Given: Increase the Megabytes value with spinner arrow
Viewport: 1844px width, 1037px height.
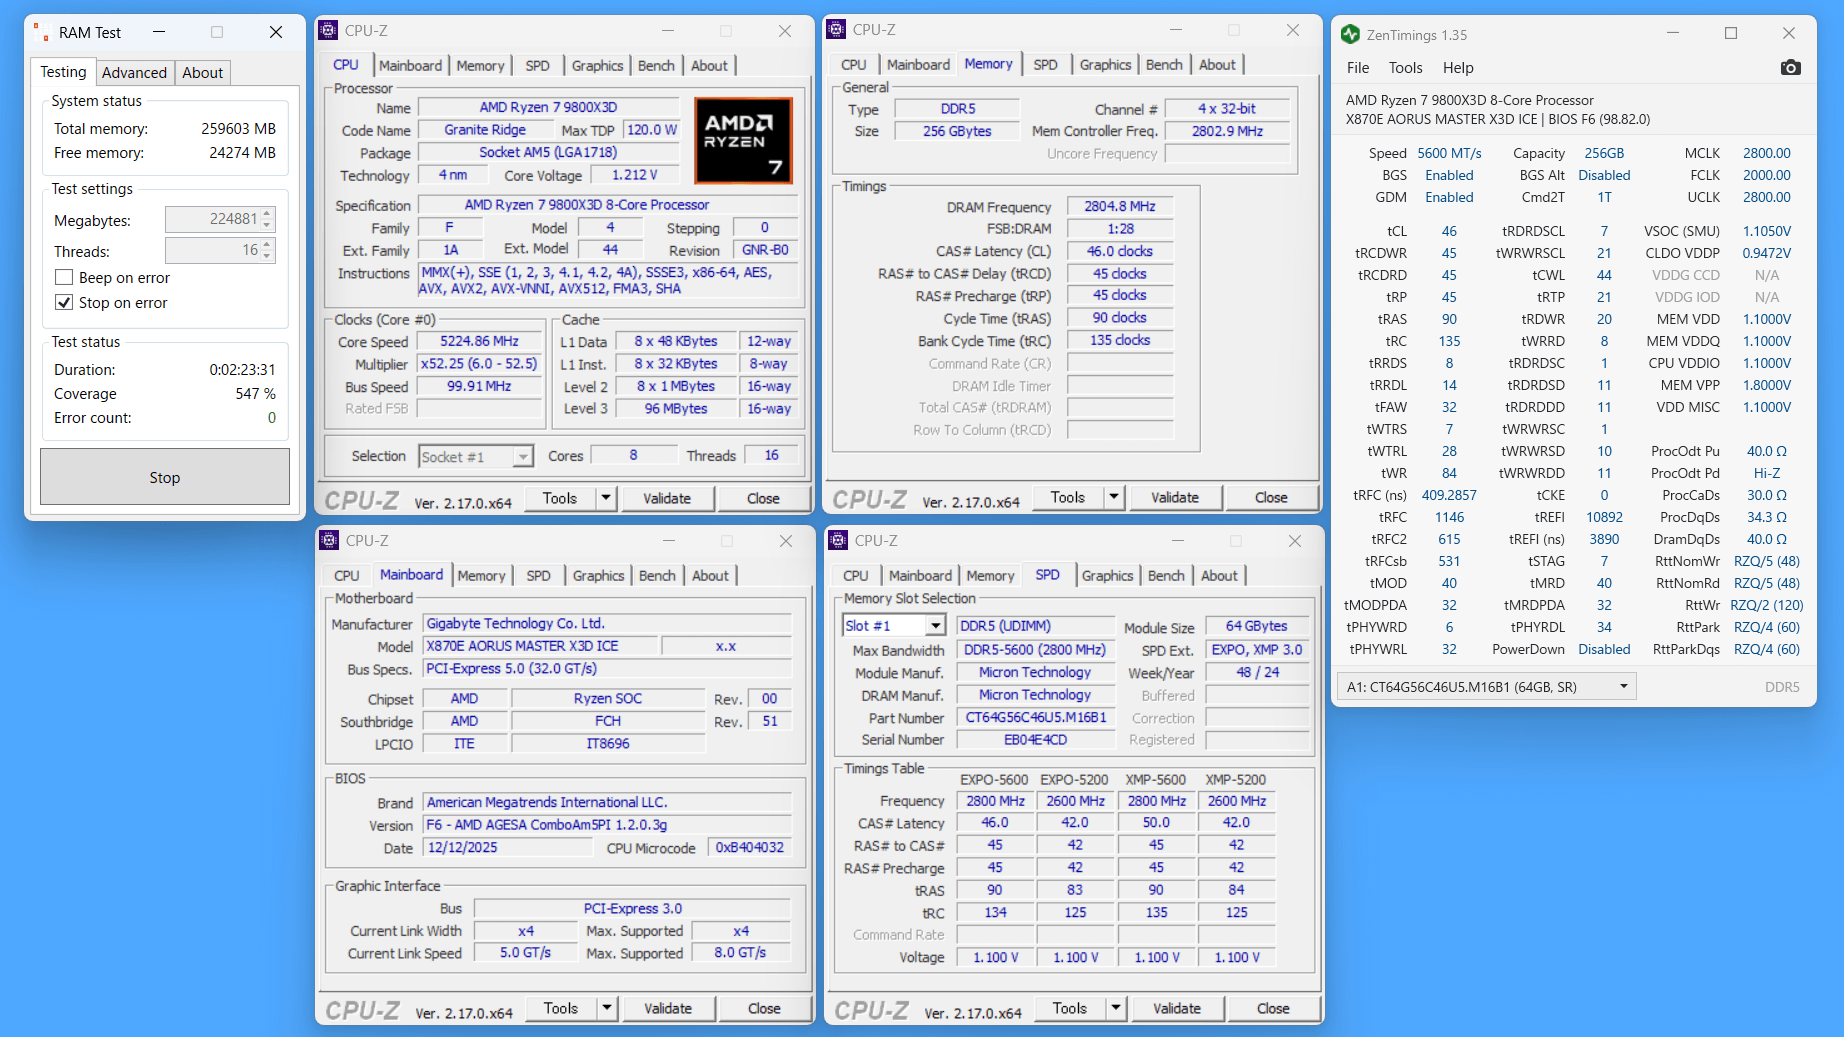Looking at the screenshot, I should 267,214.
